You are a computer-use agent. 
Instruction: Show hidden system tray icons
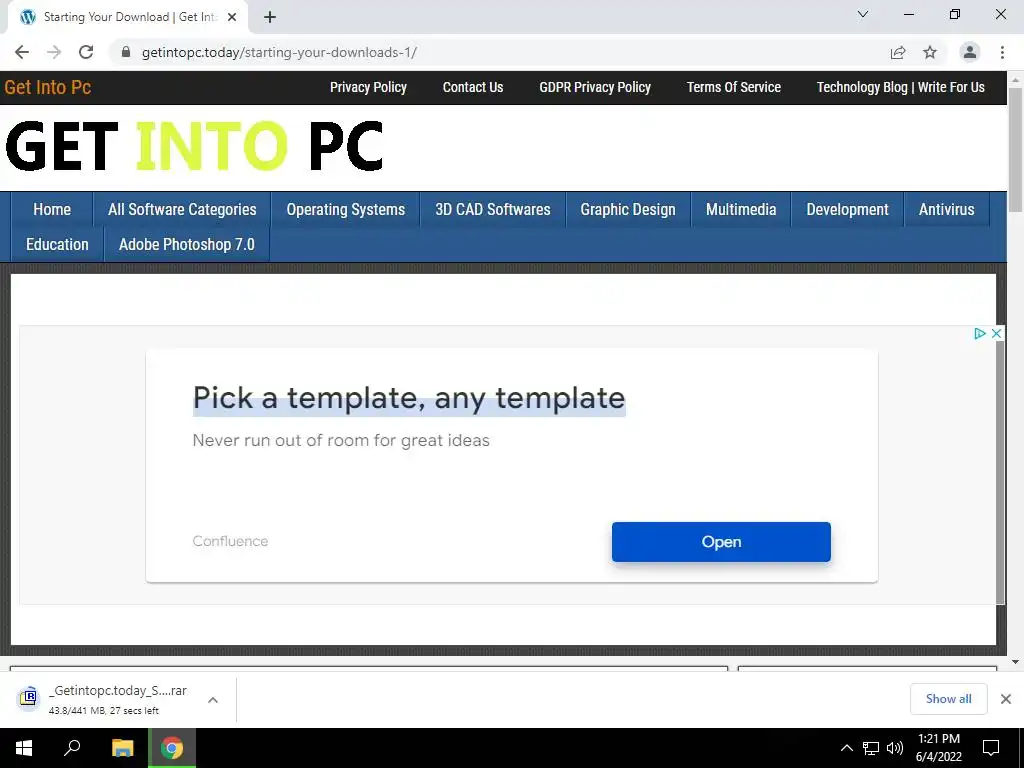point(846,748)
